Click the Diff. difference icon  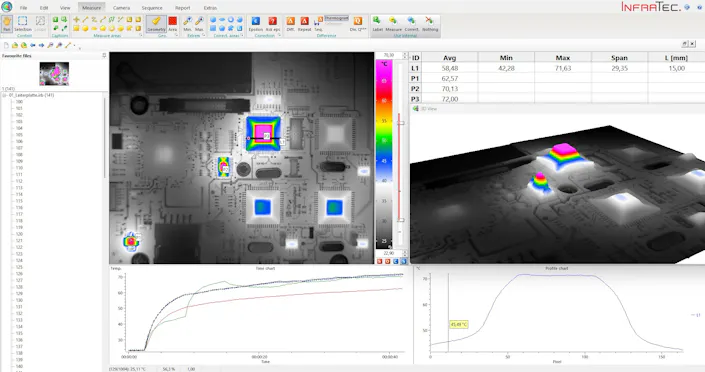pyautogui.click(x=290, y=24)
